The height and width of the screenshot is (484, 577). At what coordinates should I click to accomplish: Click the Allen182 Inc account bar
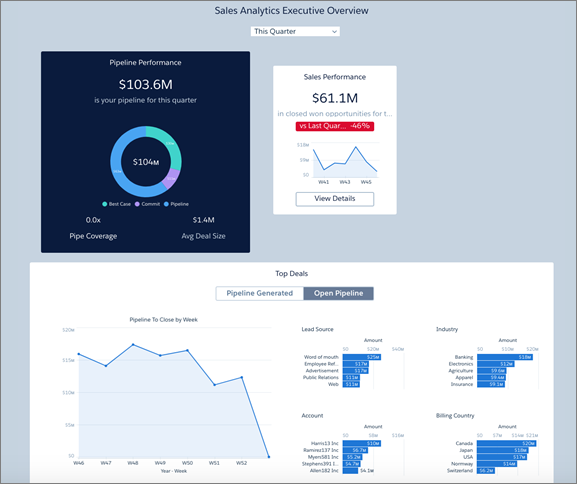350,470
